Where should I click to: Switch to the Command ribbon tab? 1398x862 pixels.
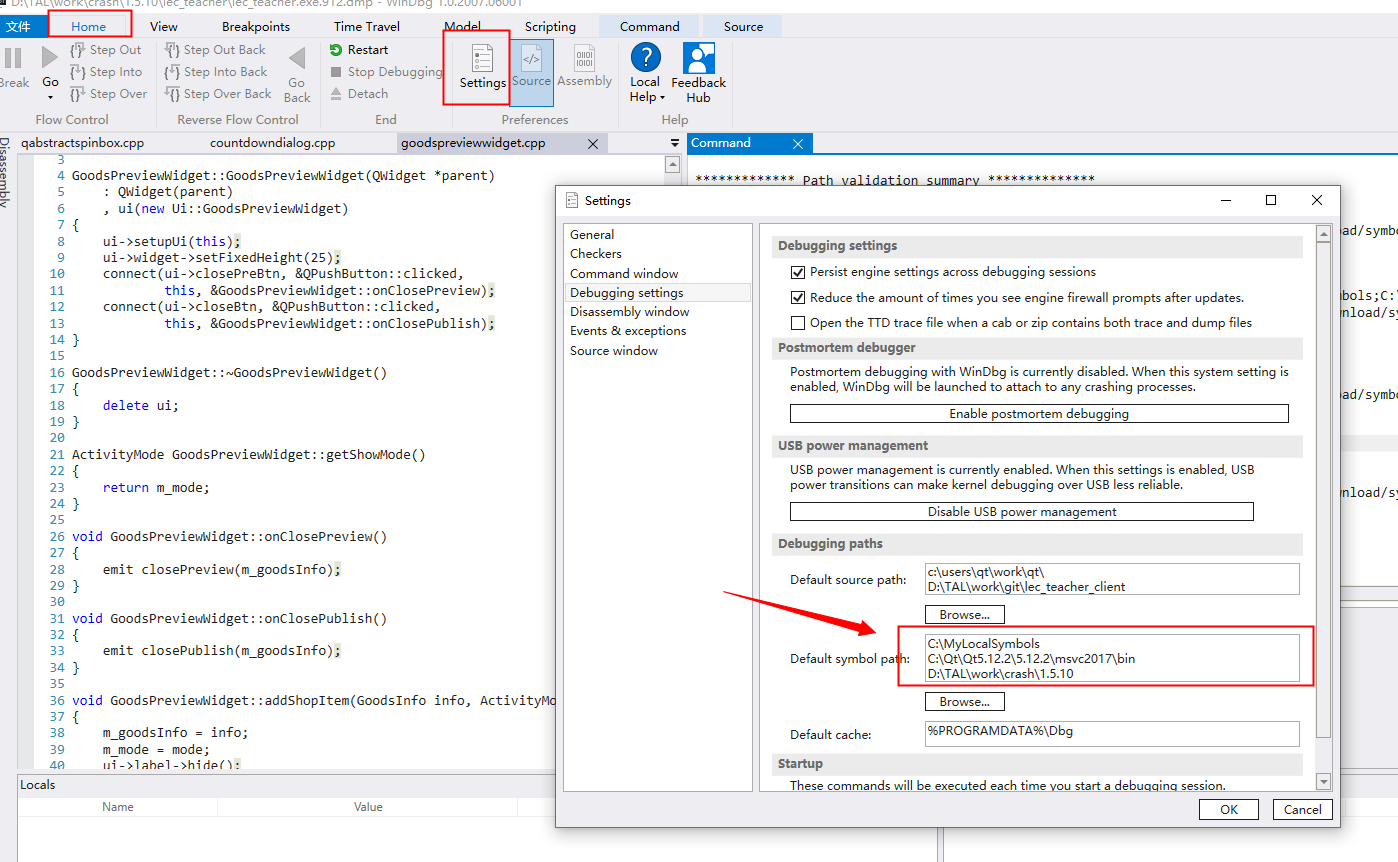click(649, 26)
